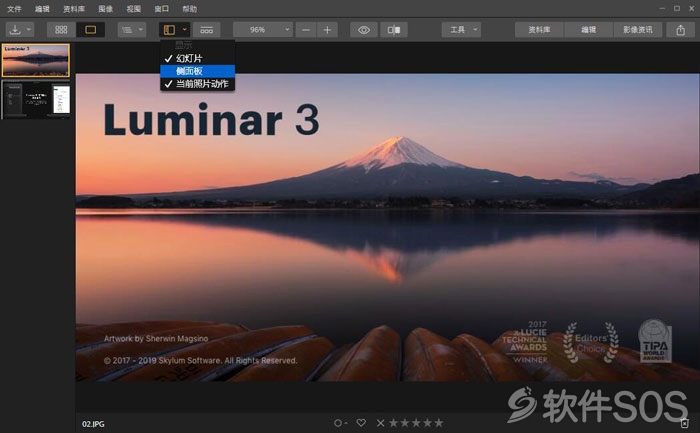This screenshot has width=700, height=433.
Task: Collapse the layout display dropdown arrow
Action: pos(184,29)
